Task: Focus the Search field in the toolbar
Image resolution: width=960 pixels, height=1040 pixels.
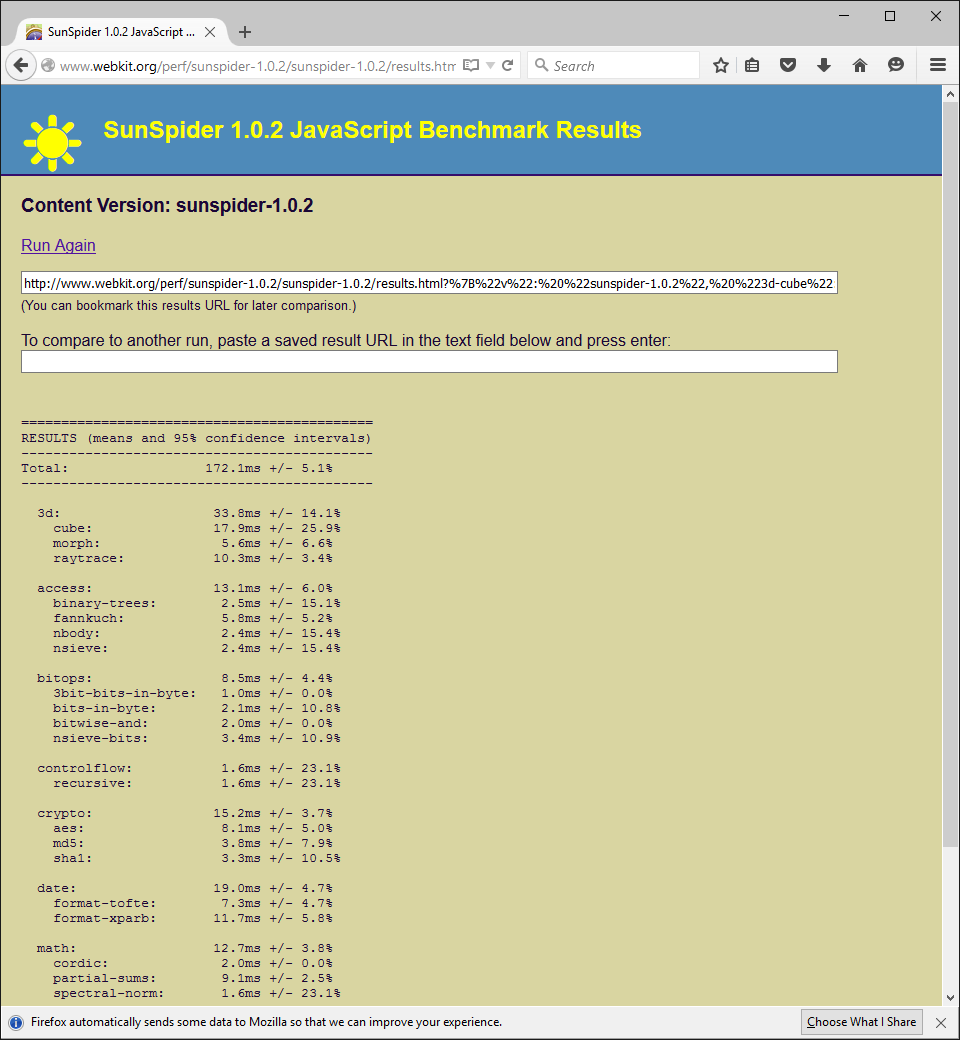Action: point(613,66)
